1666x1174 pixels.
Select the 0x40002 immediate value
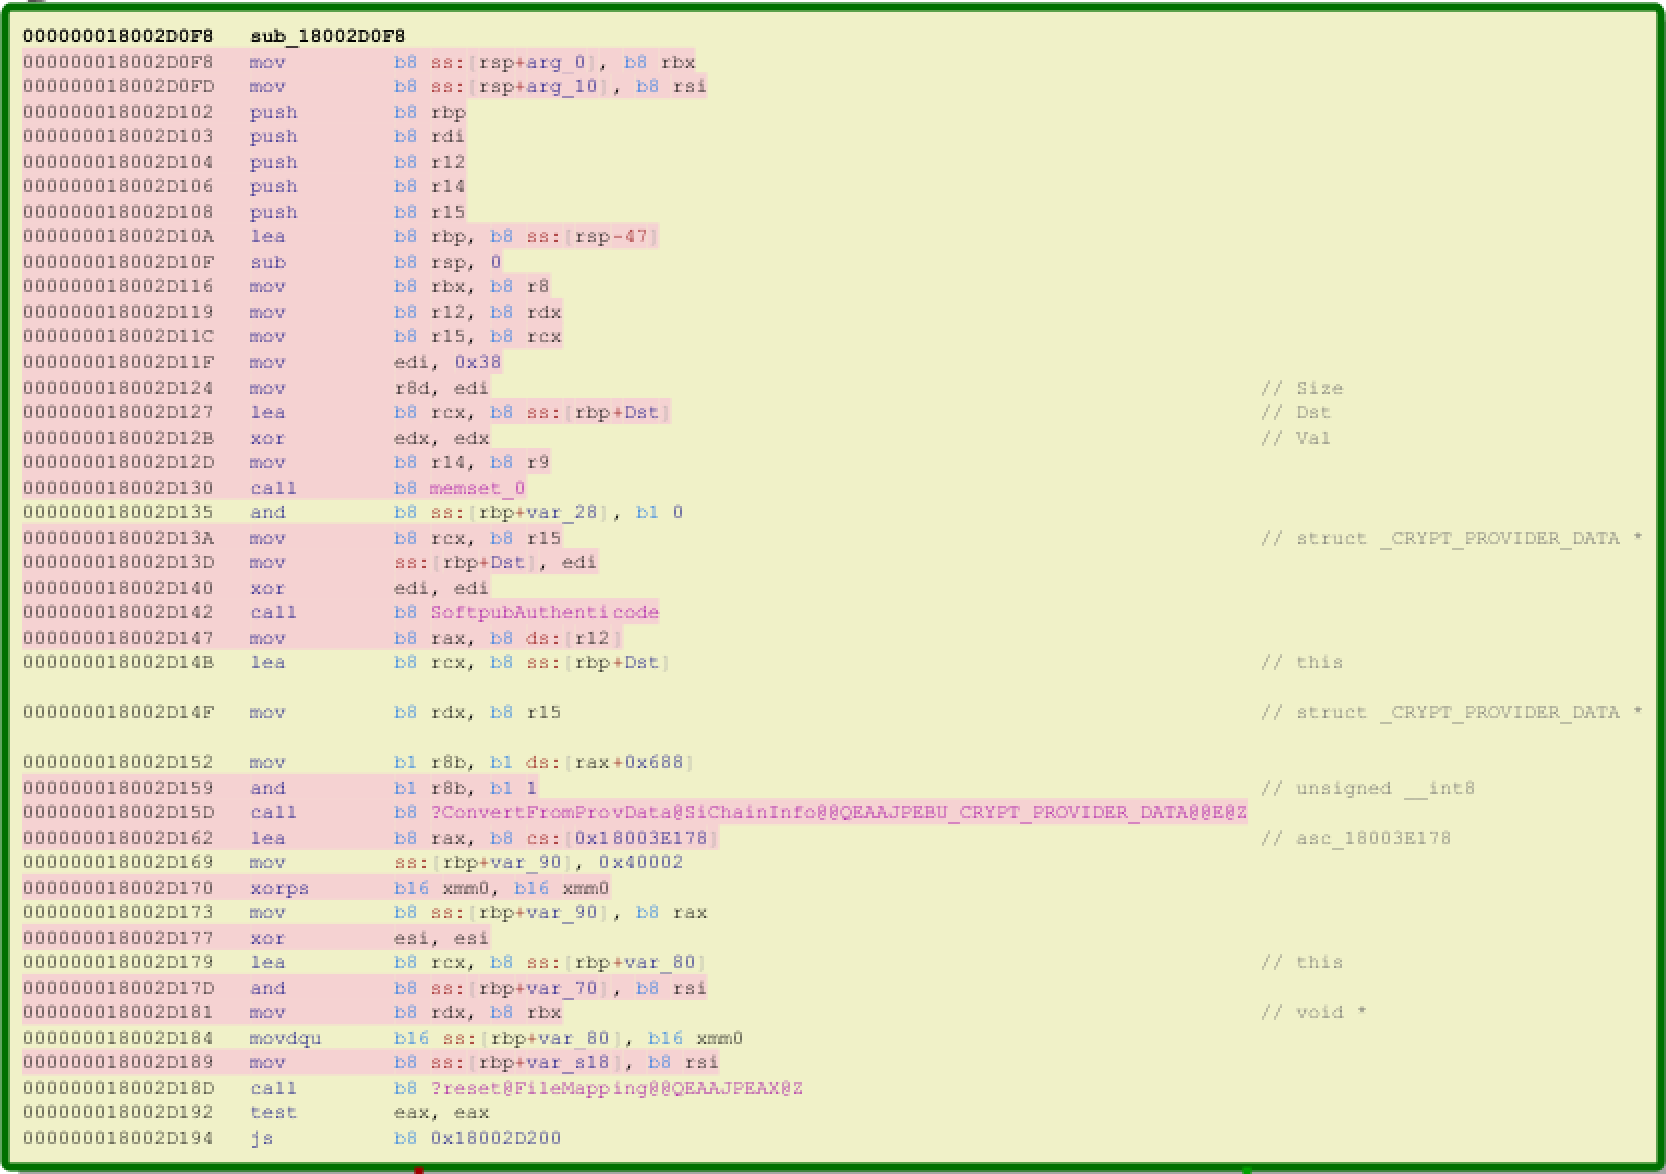click(x=640, y=862)
